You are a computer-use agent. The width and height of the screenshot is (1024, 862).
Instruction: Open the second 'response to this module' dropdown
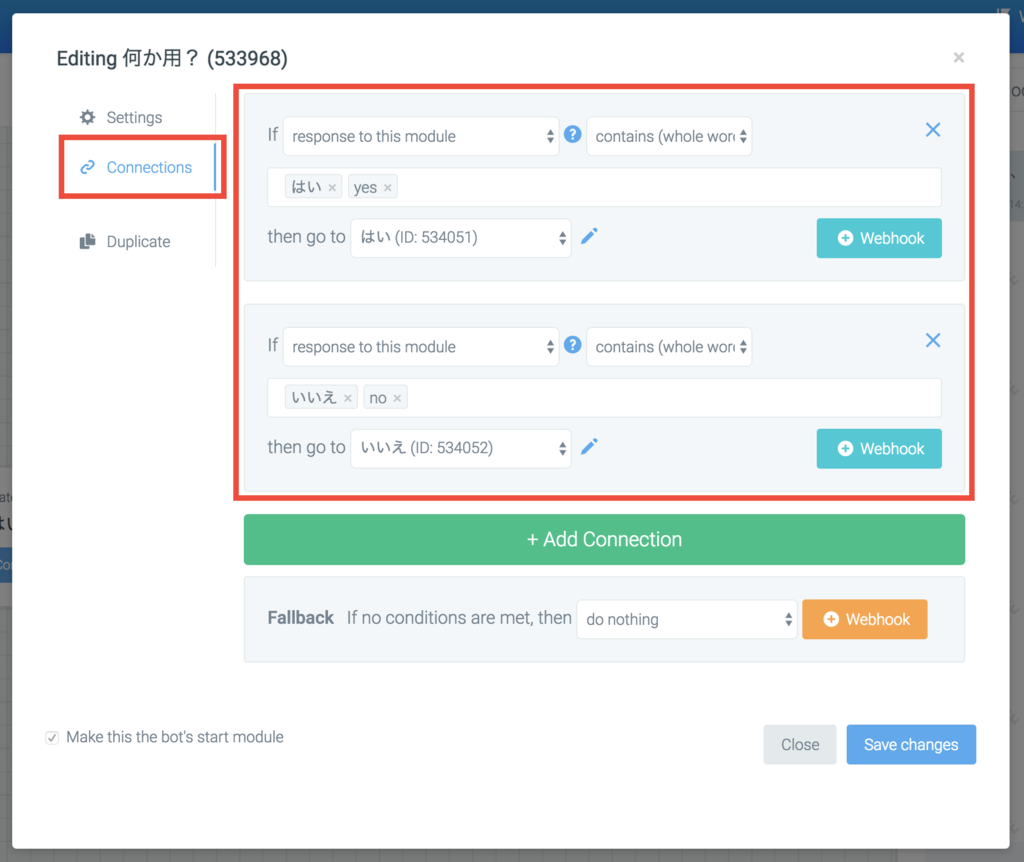[x=421, y=347]
